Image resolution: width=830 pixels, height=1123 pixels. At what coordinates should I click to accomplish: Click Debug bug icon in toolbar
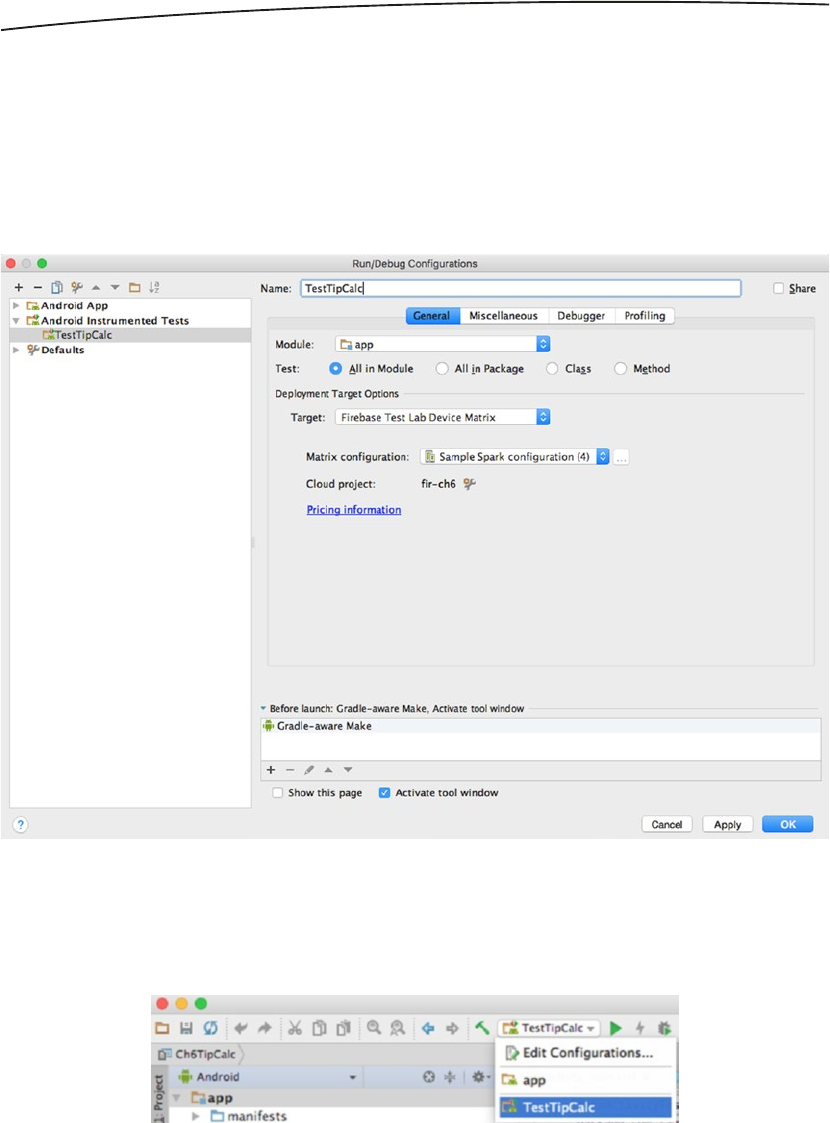pos(665,1028)
